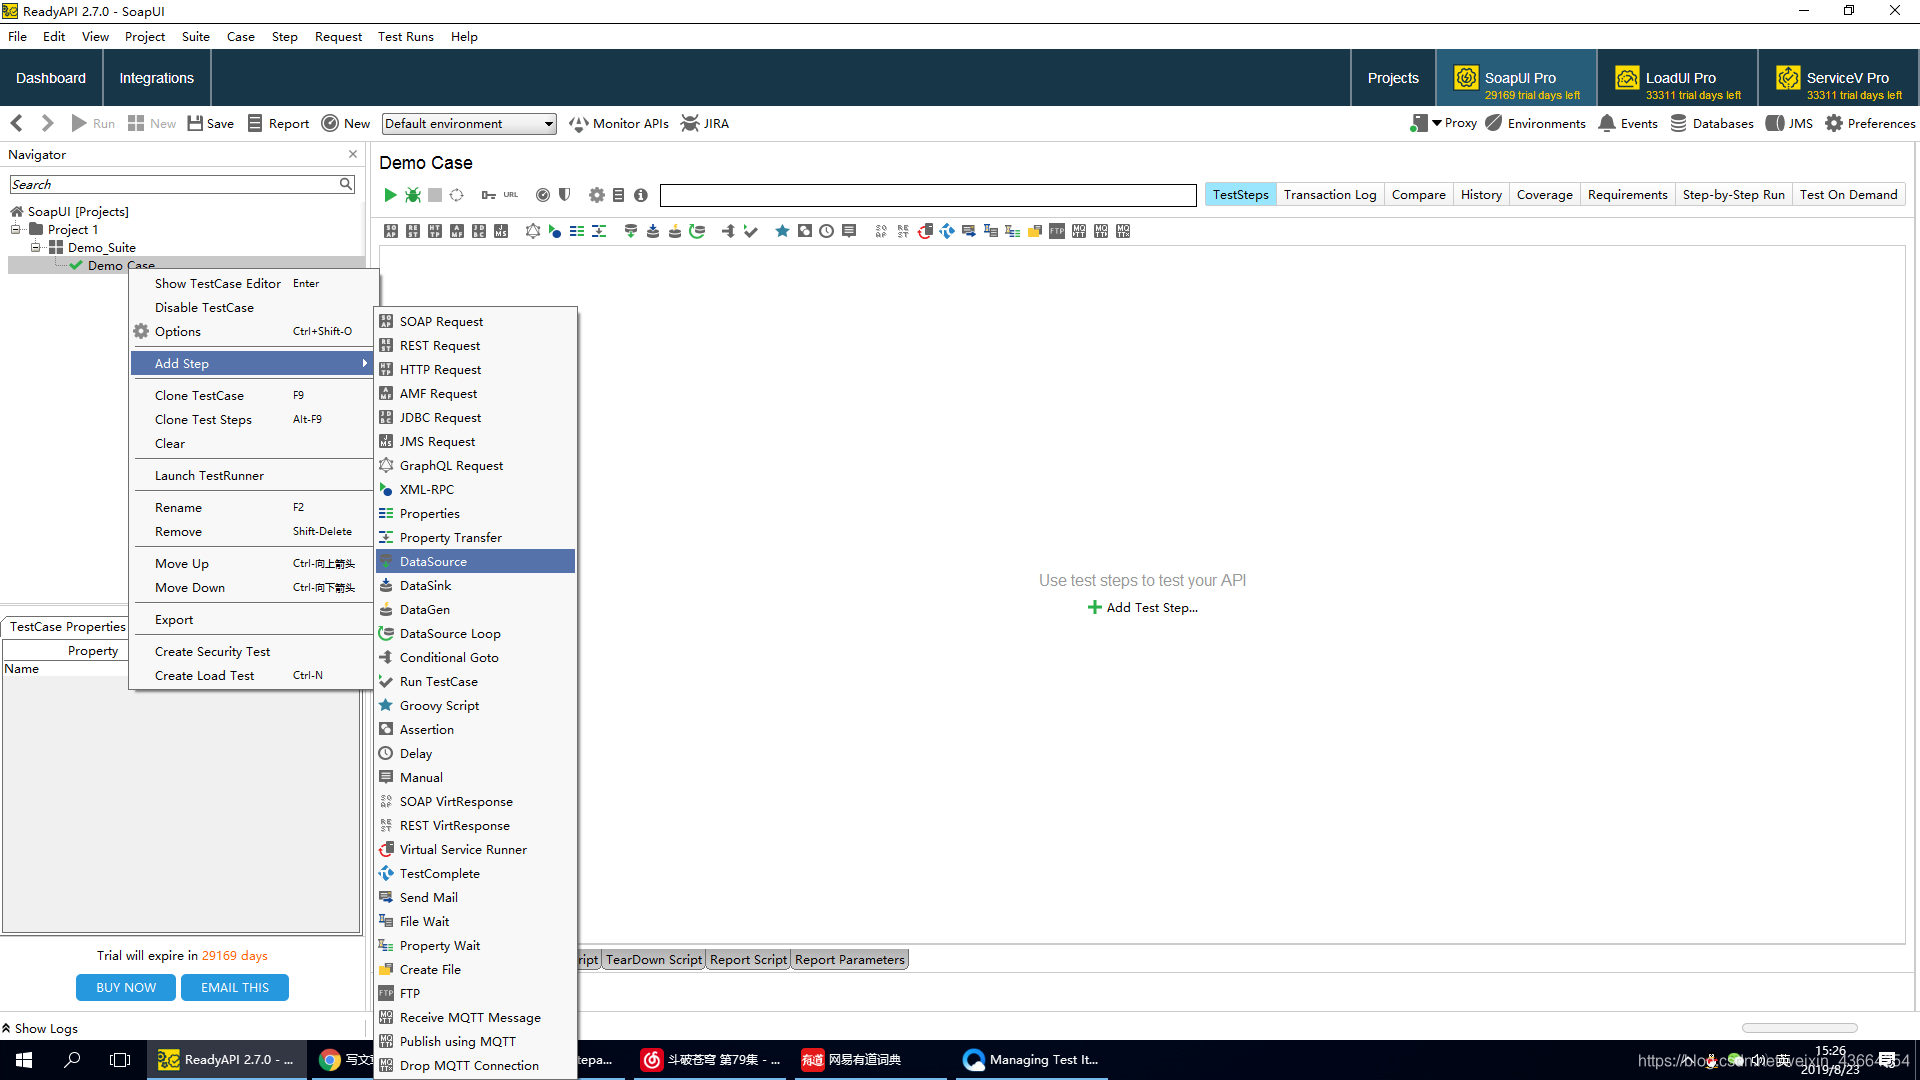Click the Monitor APIs toolbar button
Viewport: 1920px width, 1080px height.
[x=619, y=124]
